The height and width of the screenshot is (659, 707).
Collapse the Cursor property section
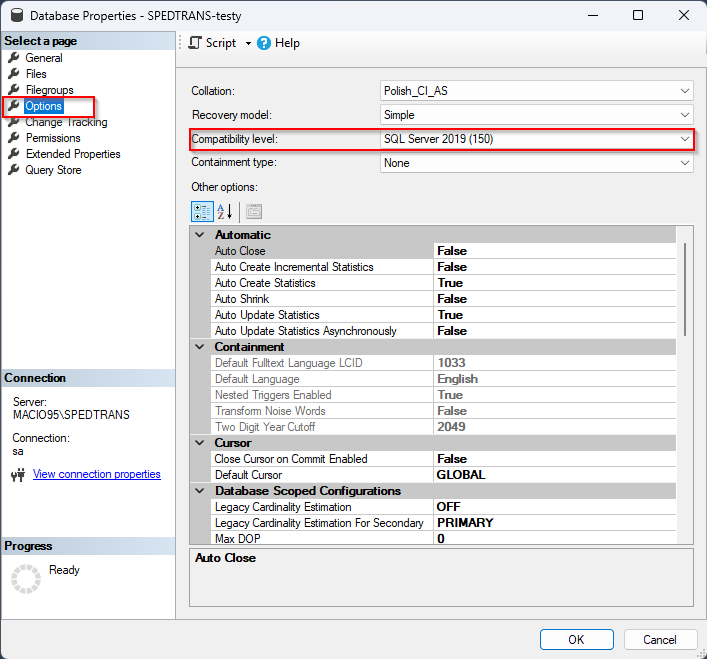[x=200, y=443]
